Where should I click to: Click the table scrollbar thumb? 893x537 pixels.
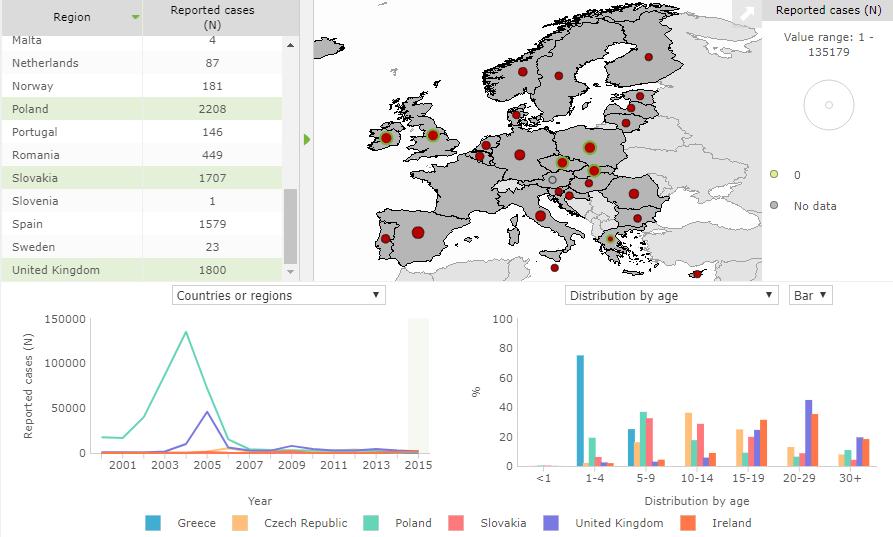290,226
